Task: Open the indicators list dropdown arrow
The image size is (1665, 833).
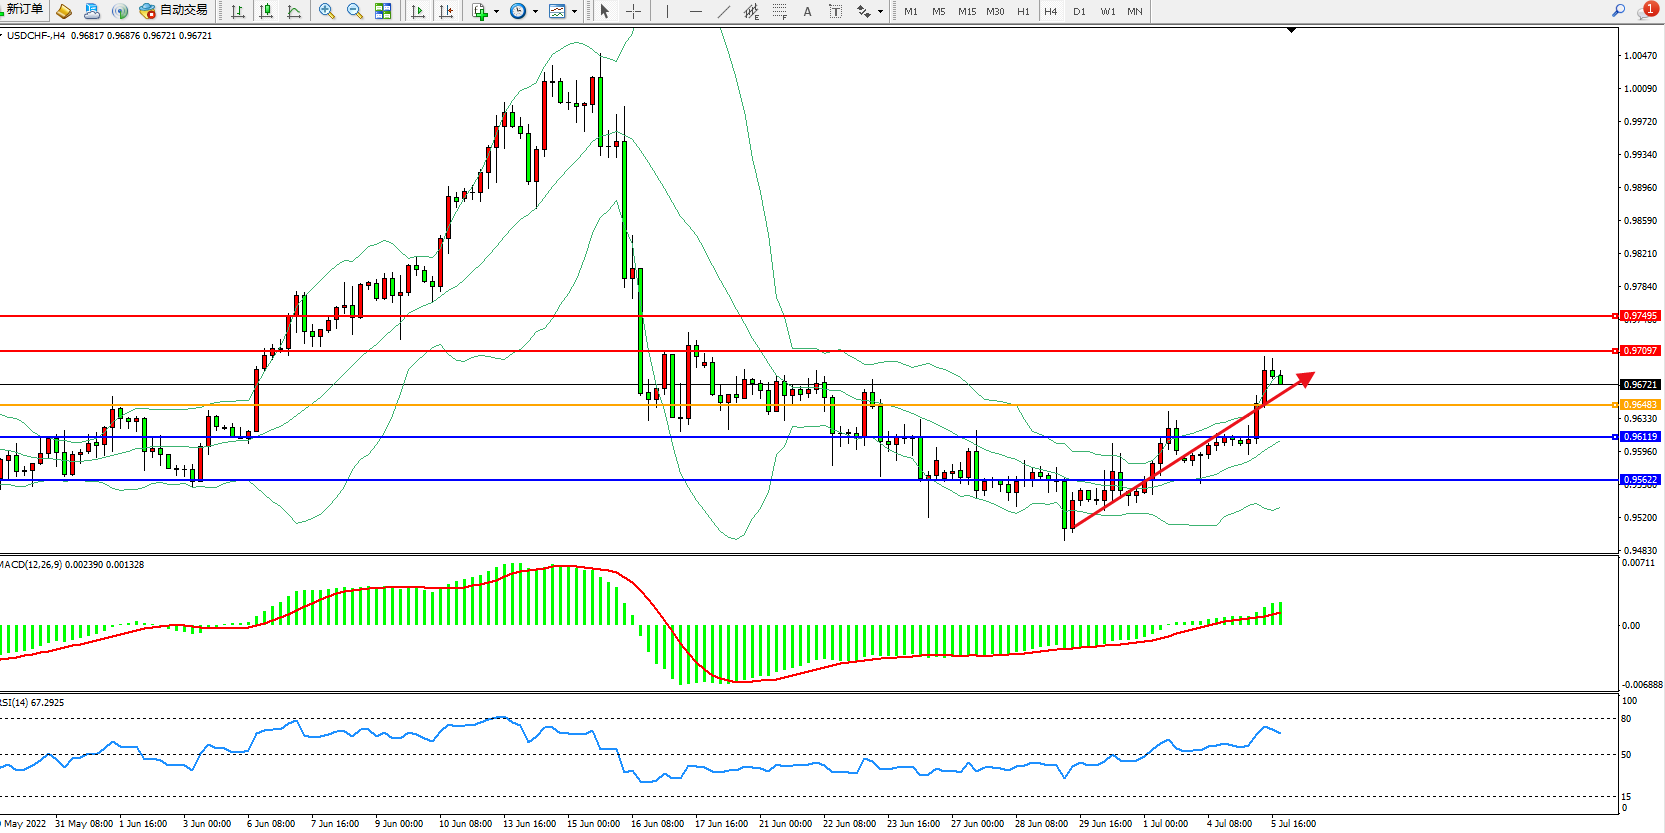Action: [497, 12]
